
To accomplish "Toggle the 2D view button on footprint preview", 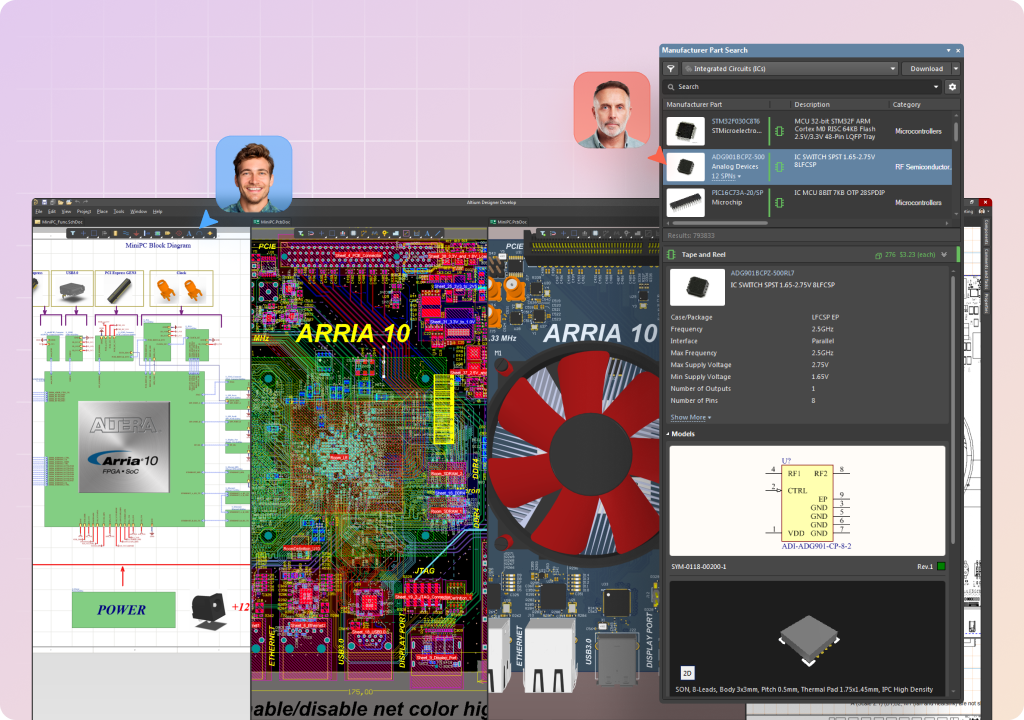I will pyautogui.click(x=687, y=672).
